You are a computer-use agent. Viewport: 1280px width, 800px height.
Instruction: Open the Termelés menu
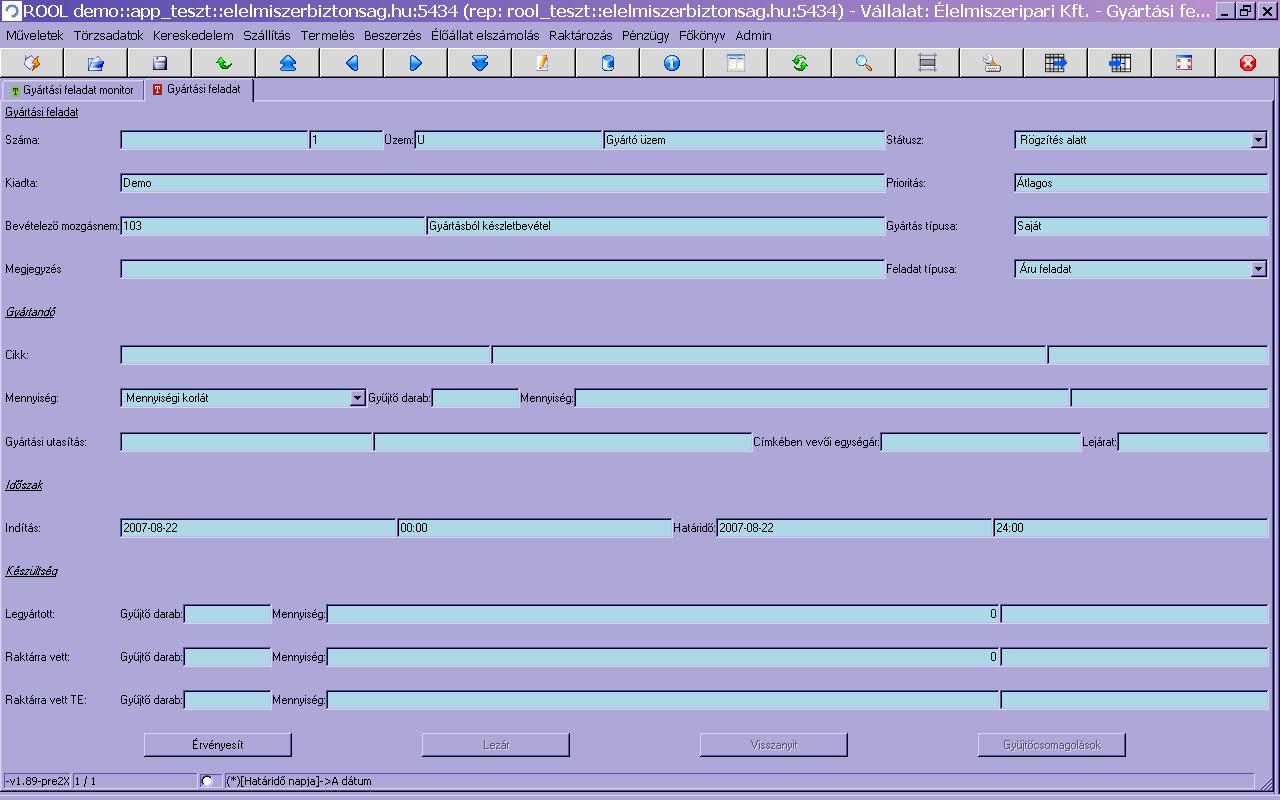point(327,35)
